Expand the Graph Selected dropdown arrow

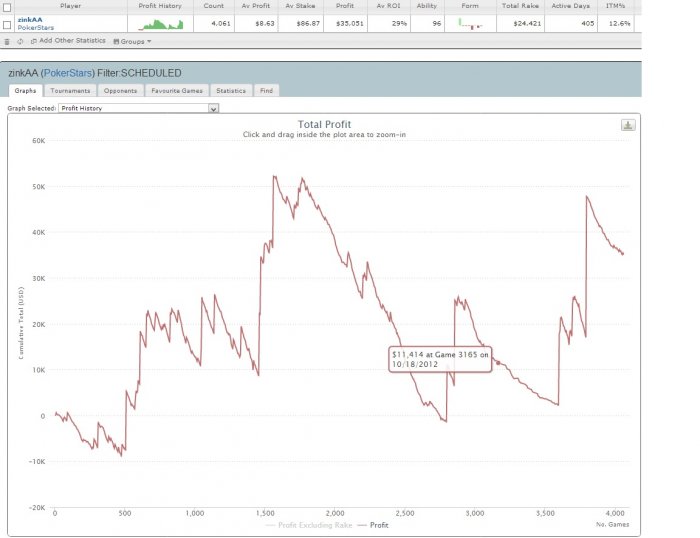click(x=213, y=108)
